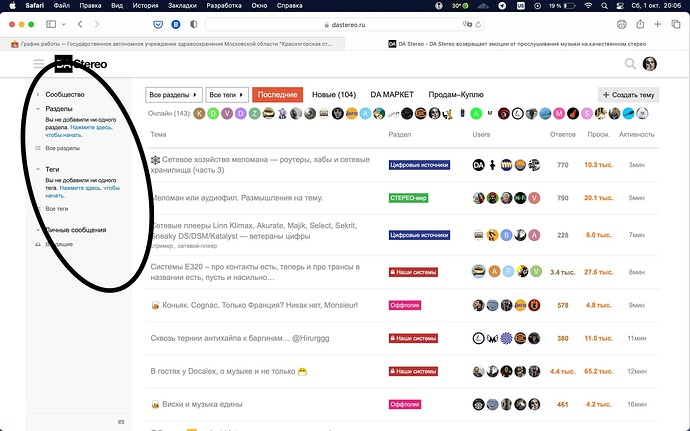
Task: Open the Все теги dropdown filter
Action: pyautogui.click(x=227, y=95)
